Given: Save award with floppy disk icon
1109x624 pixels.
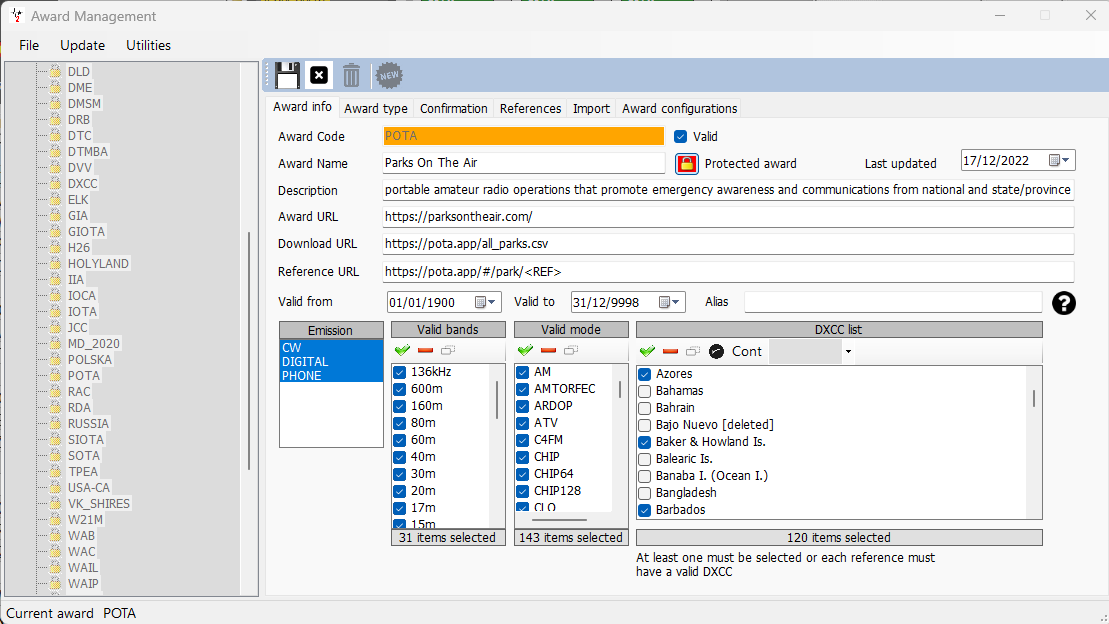Looking at the screenshot, I should pos(287,75).
